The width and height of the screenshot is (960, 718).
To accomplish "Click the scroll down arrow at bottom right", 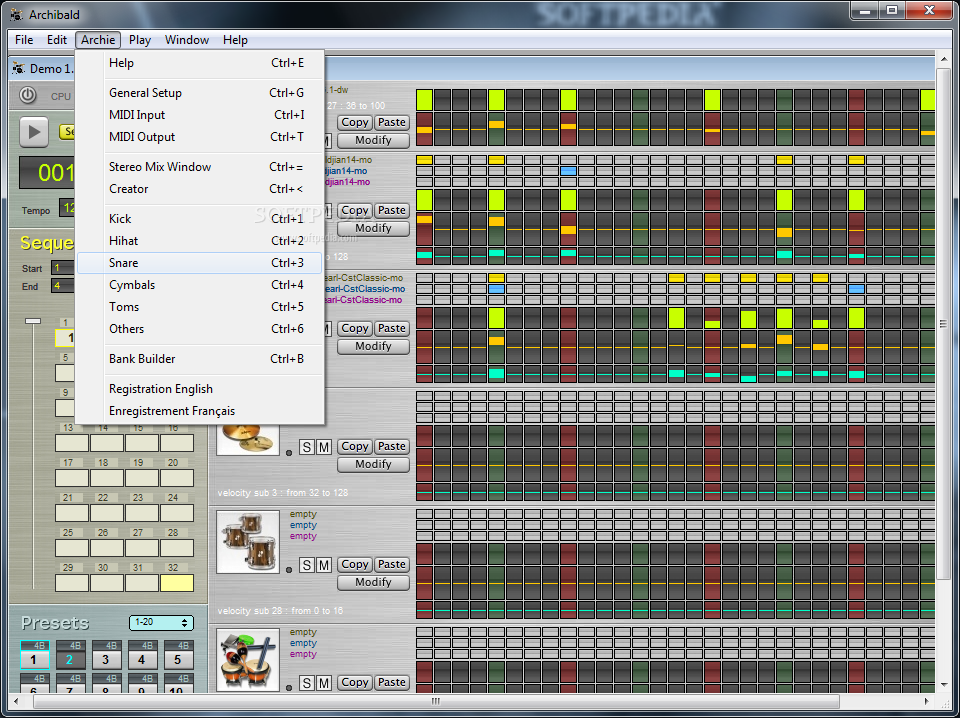I will point(943,684).
